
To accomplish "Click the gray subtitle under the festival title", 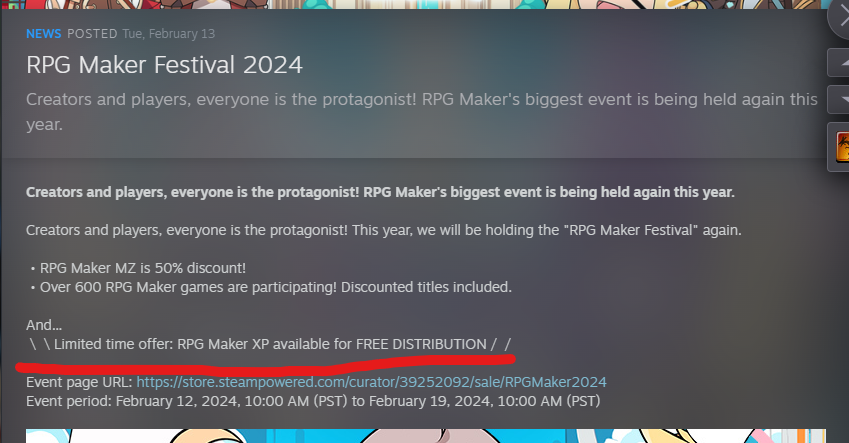I will click(422, 112).
